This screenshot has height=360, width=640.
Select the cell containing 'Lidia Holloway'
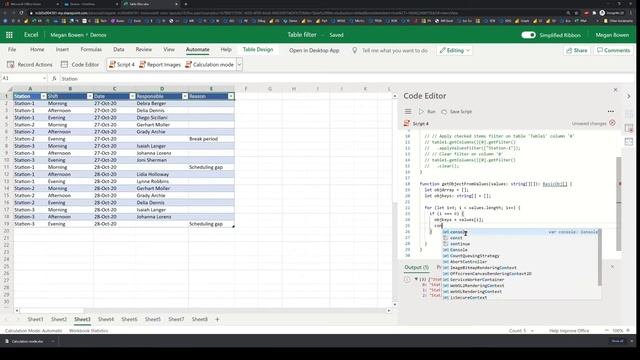tap(161, 174)
